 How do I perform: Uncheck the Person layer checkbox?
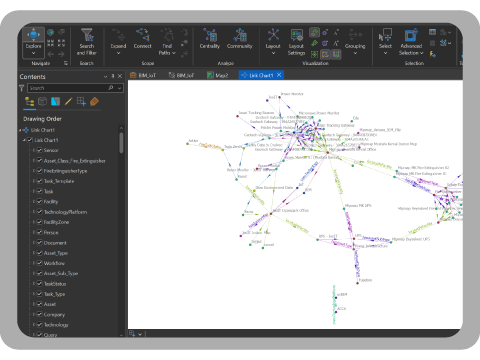39,232
